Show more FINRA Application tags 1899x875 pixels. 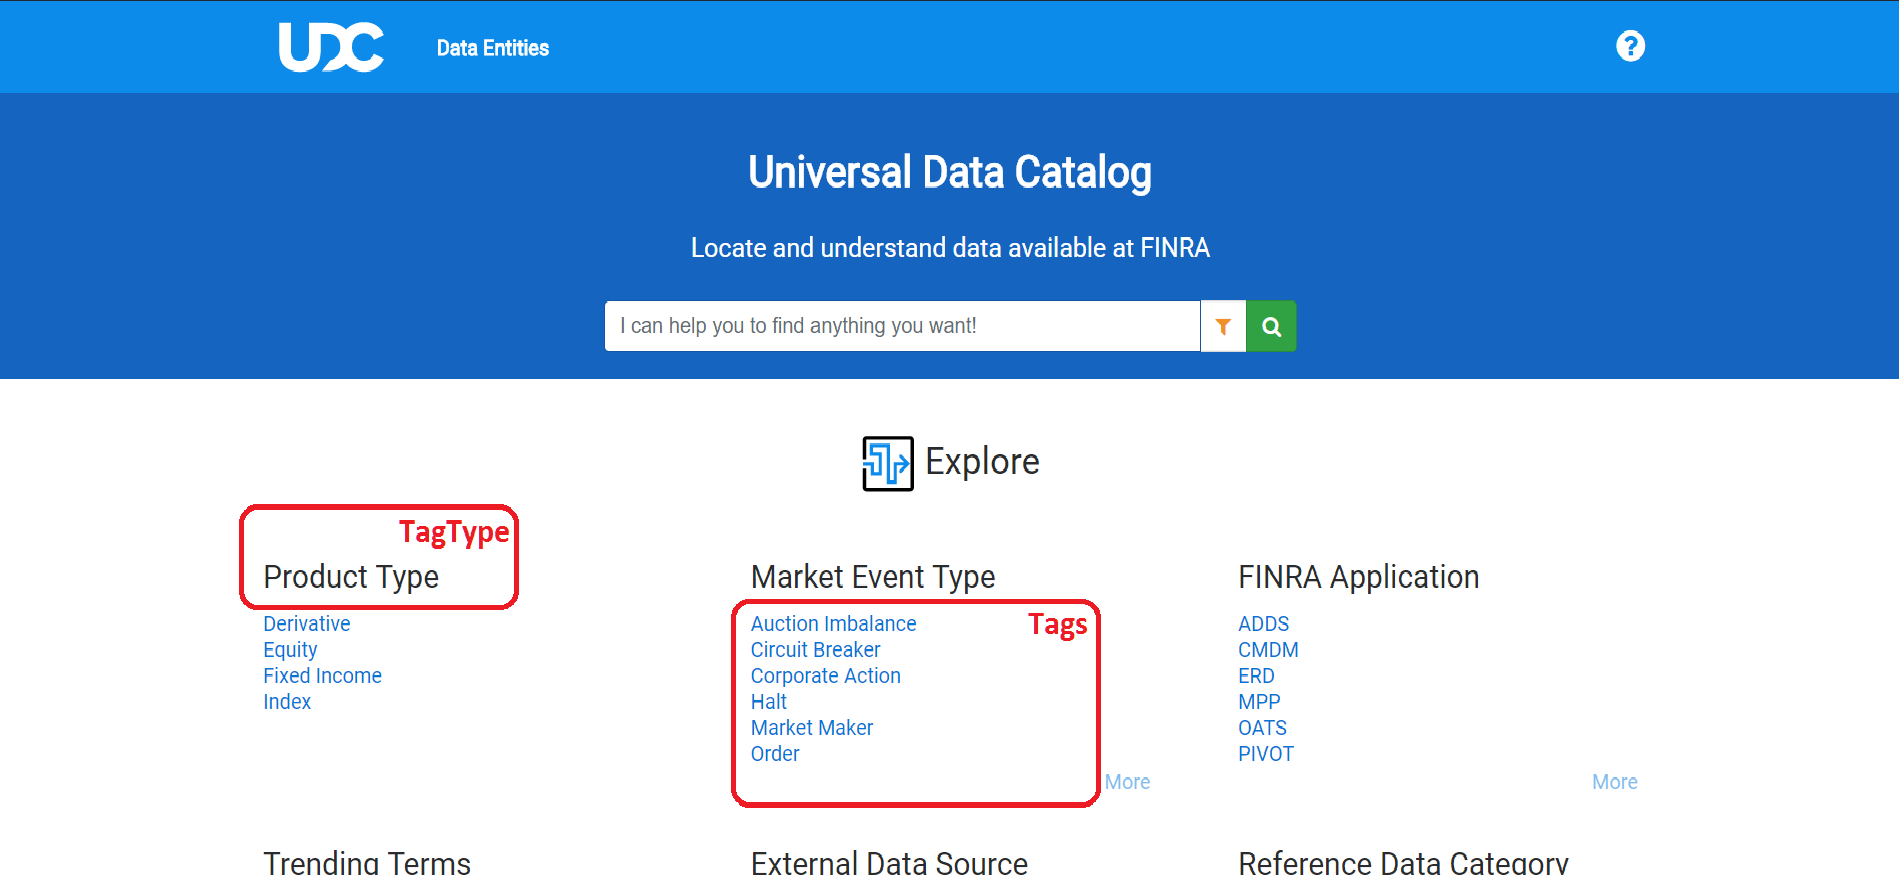point(1614,782)
